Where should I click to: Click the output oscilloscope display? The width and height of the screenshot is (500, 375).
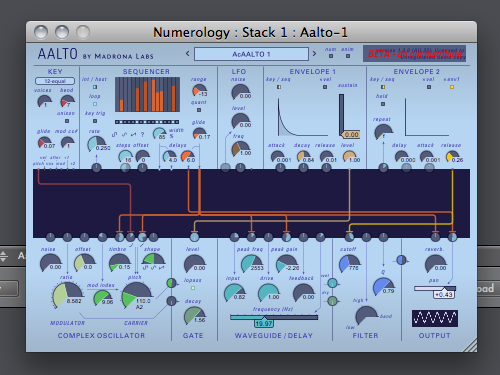point(434,318)
